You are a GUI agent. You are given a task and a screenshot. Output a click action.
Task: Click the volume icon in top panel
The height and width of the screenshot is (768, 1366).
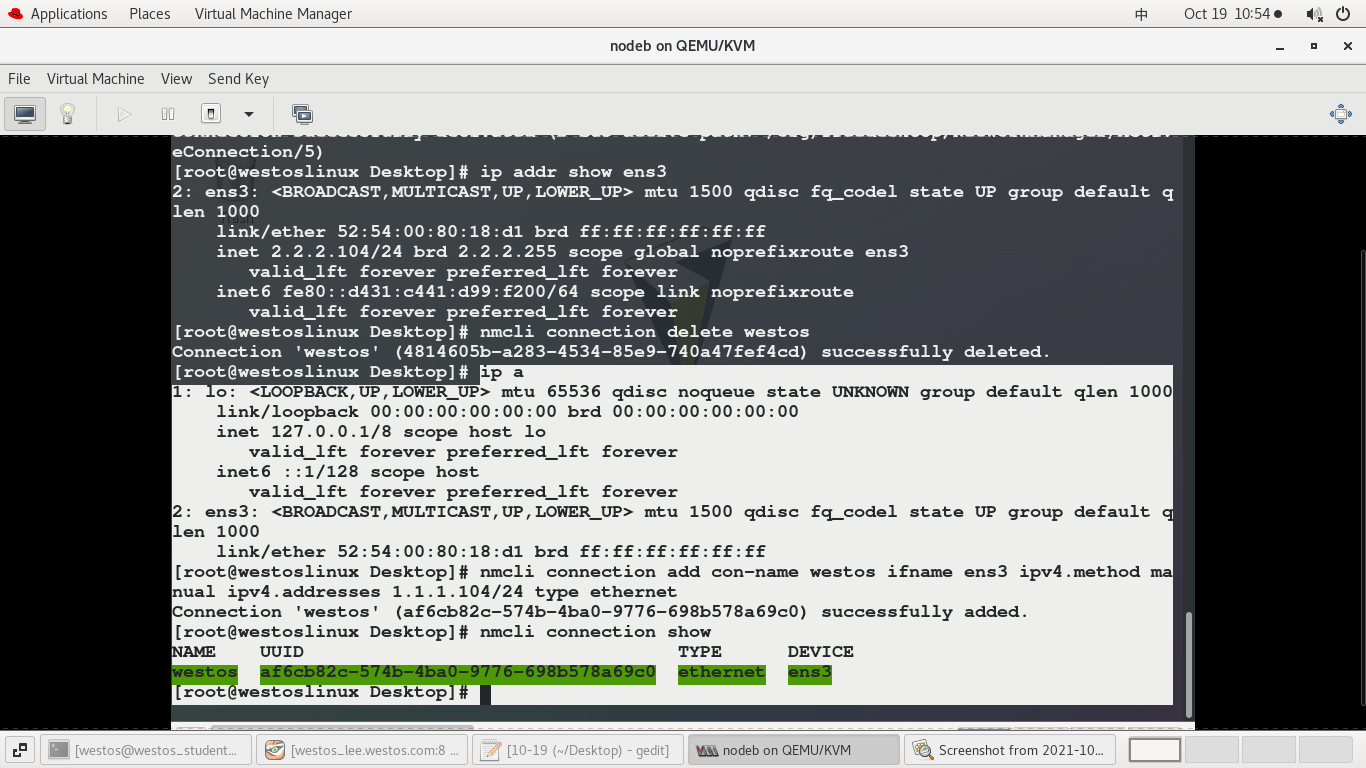[1312, 13]
